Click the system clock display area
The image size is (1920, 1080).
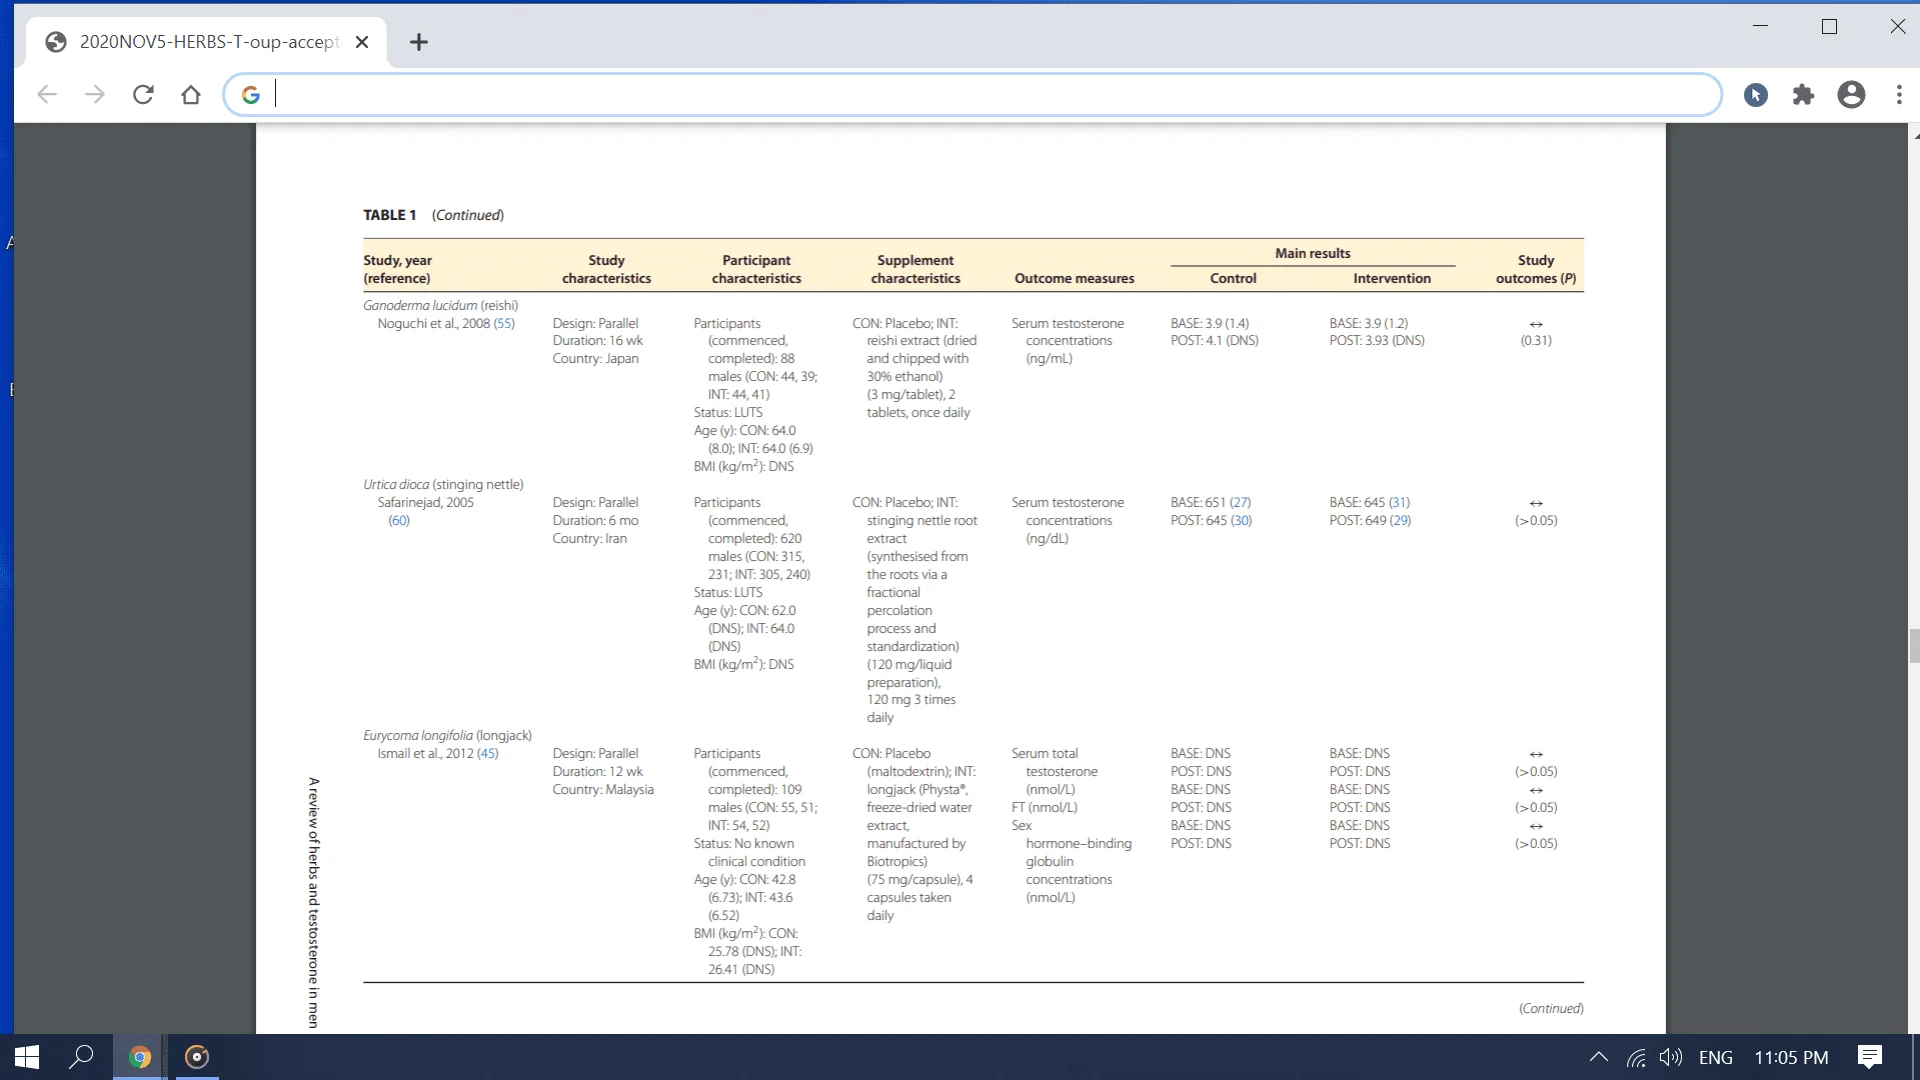point(1791,1056)
